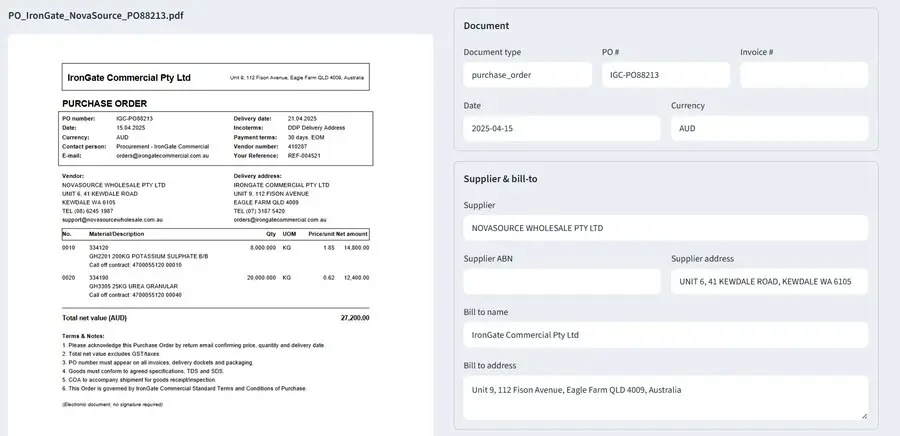Click vendor name NOVASOURCE WHOLESALE PTY LTD in document
Image resolution: width=900 pixels, height=436 pixels.
pyautogui.click(x=114, y=185)
